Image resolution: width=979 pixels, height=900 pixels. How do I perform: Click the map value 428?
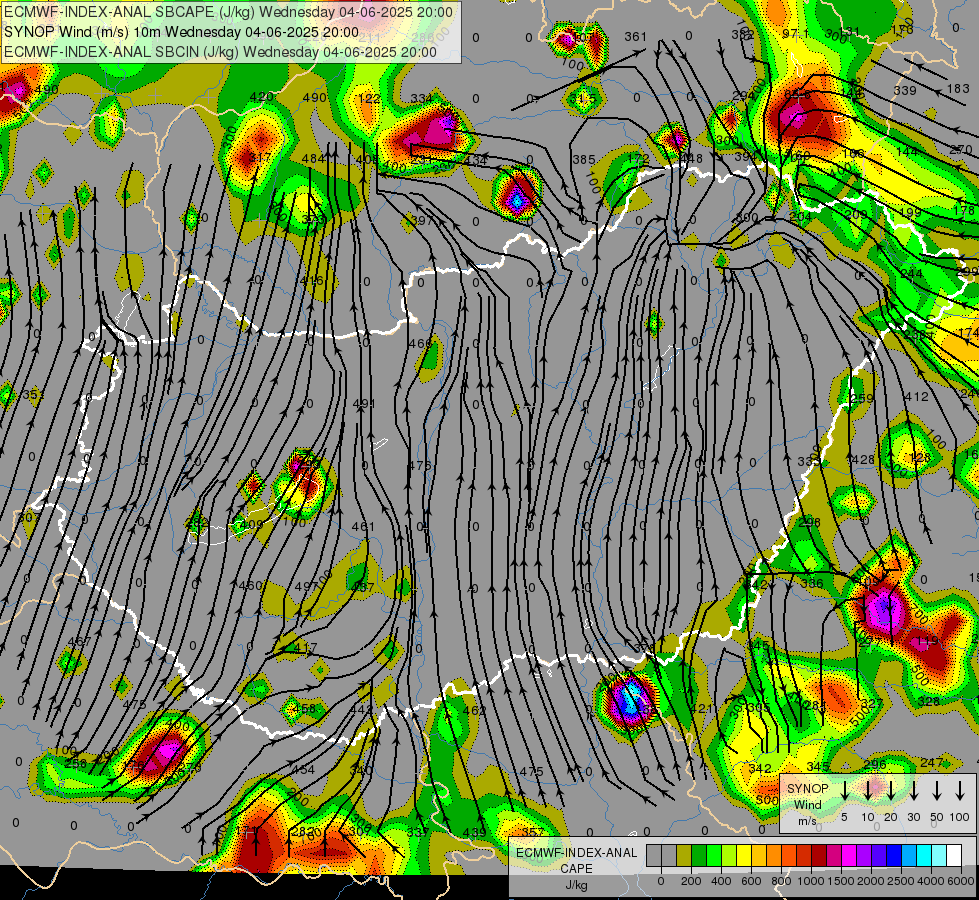861,460
